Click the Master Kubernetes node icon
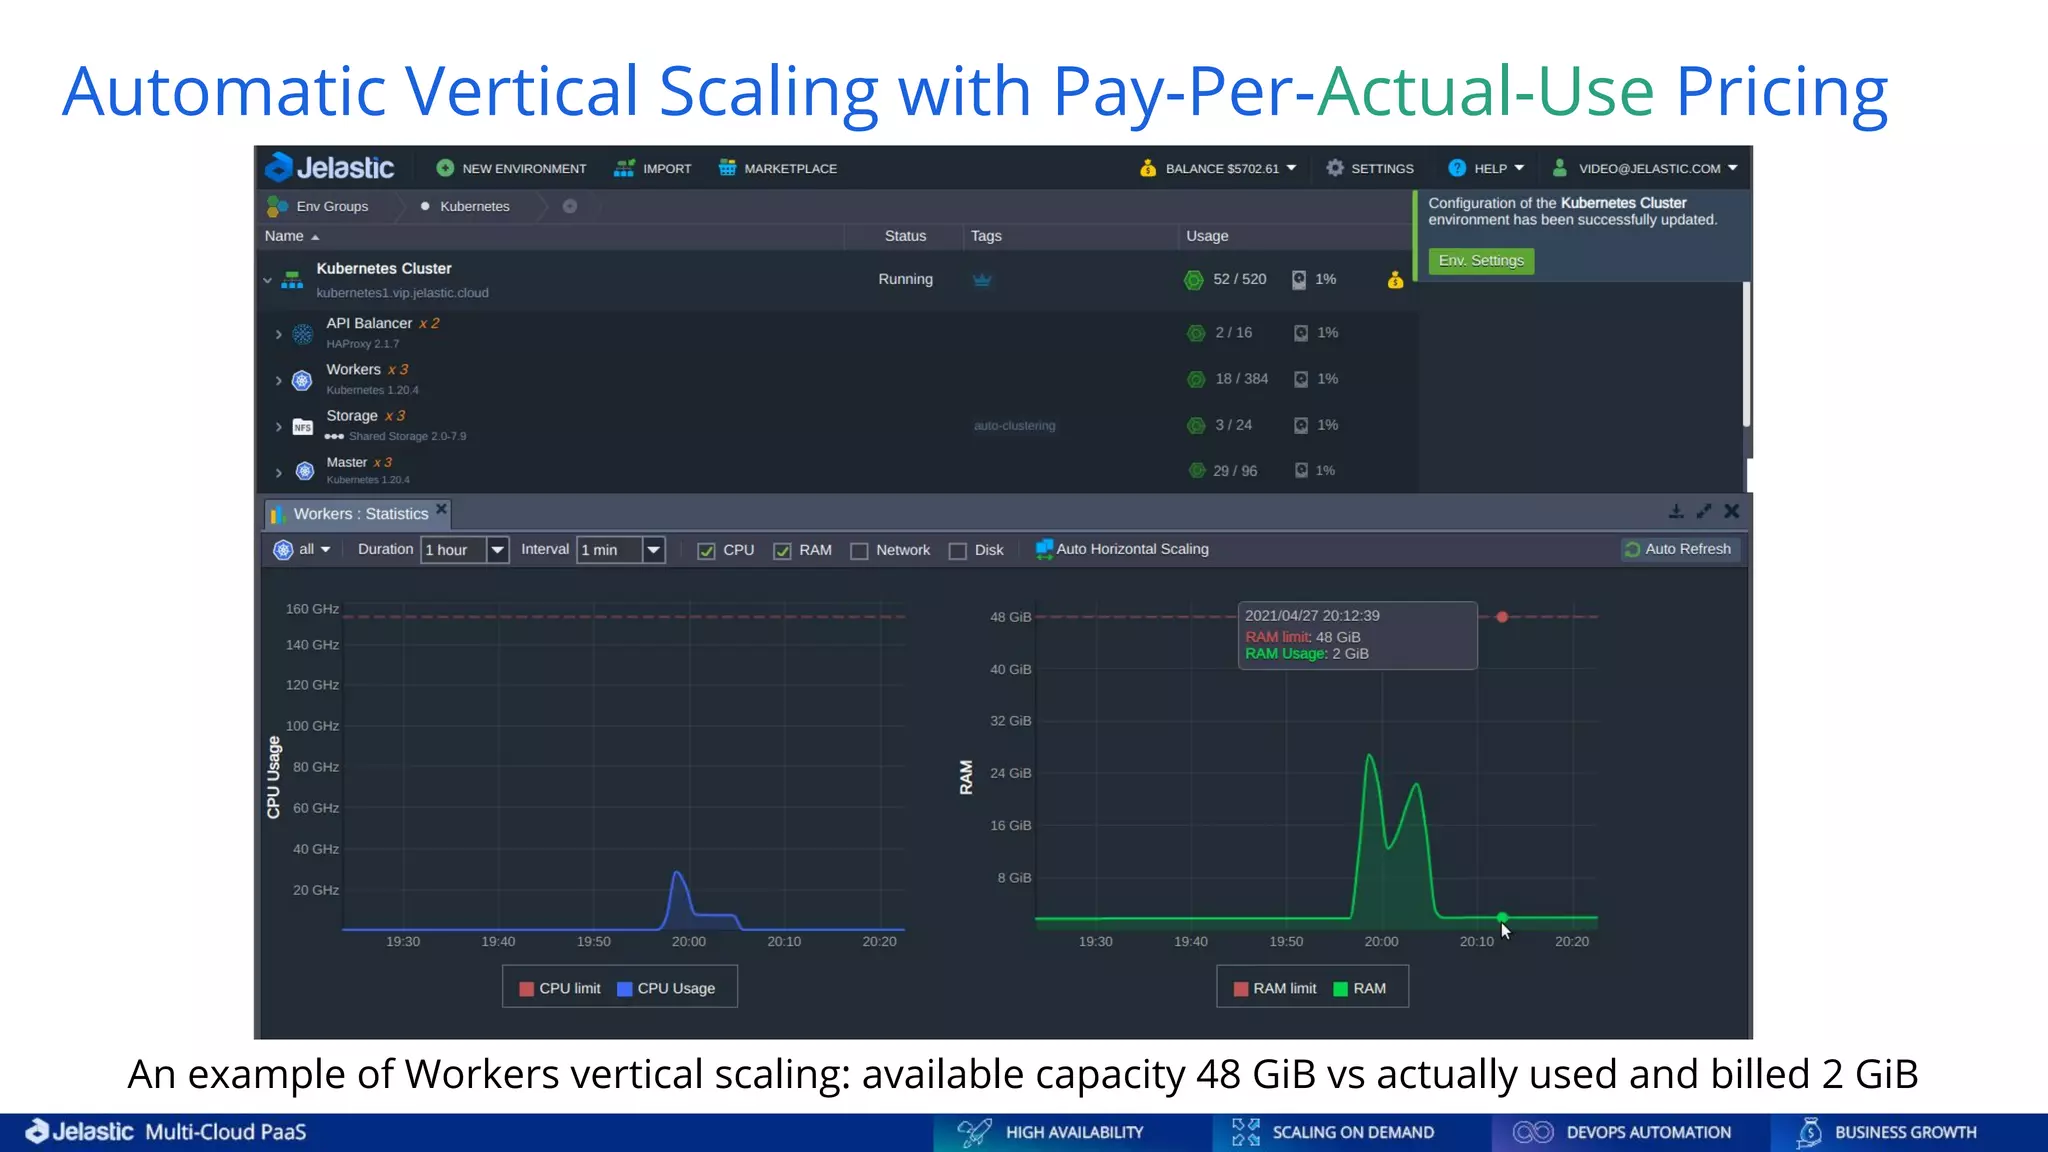The image size is (2048, 1152). click(x=304, y=471)
